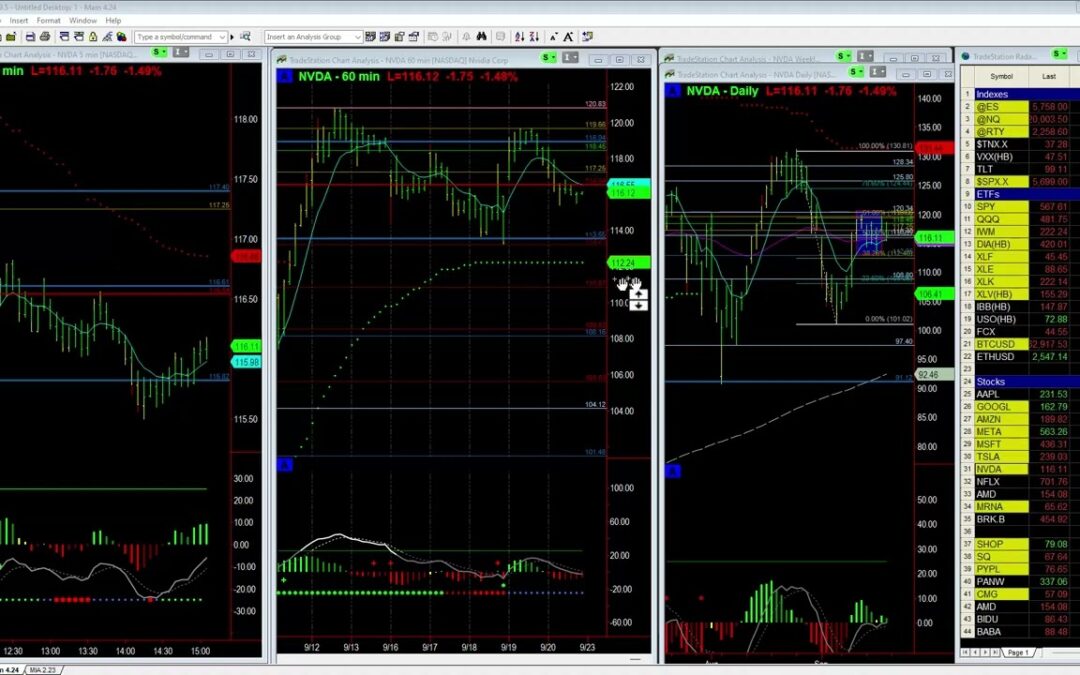Open the Insert an Analysis Group dropdown
1080x675 pixels.
(357, 36)
